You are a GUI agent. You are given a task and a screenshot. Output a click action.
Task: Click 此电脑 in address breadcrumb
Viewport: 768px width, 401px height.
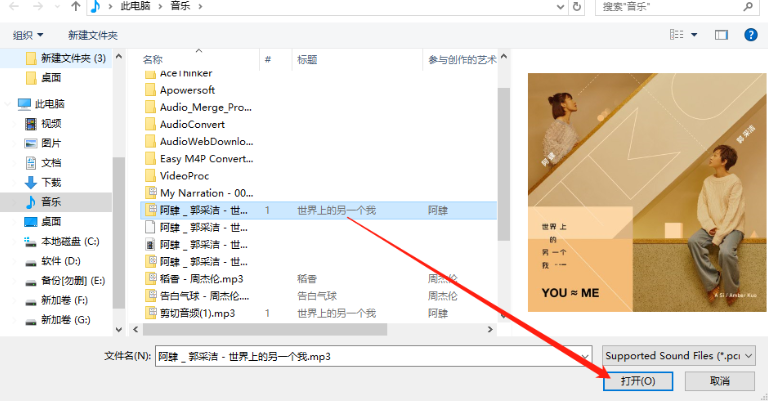click(135, 6)
